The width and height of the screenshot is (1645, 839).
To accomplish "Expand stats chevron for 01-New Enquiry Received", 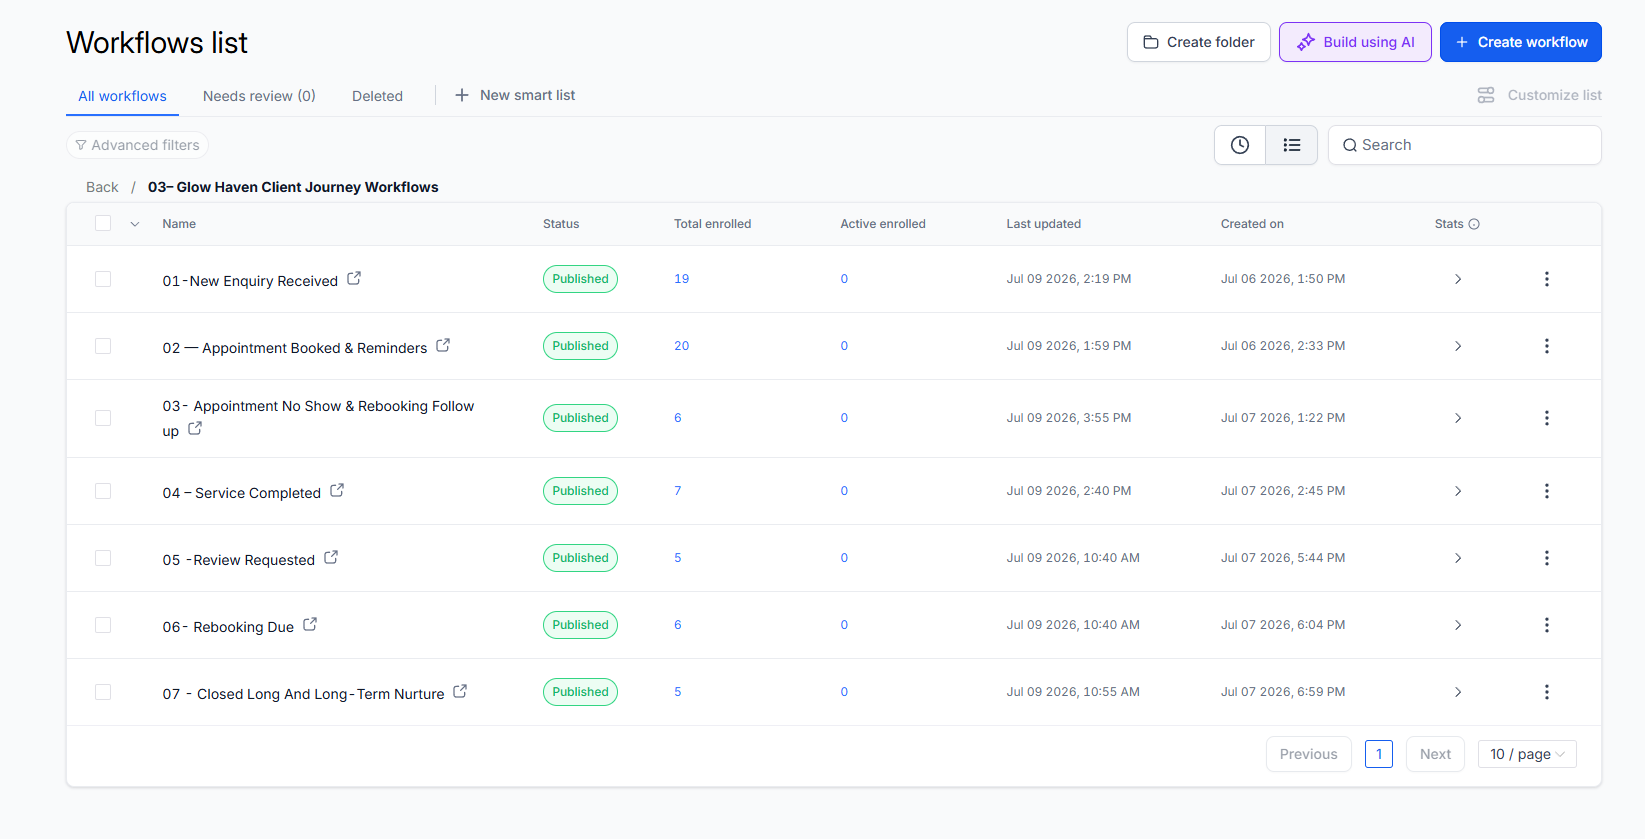I will (x=1458, y=279).
